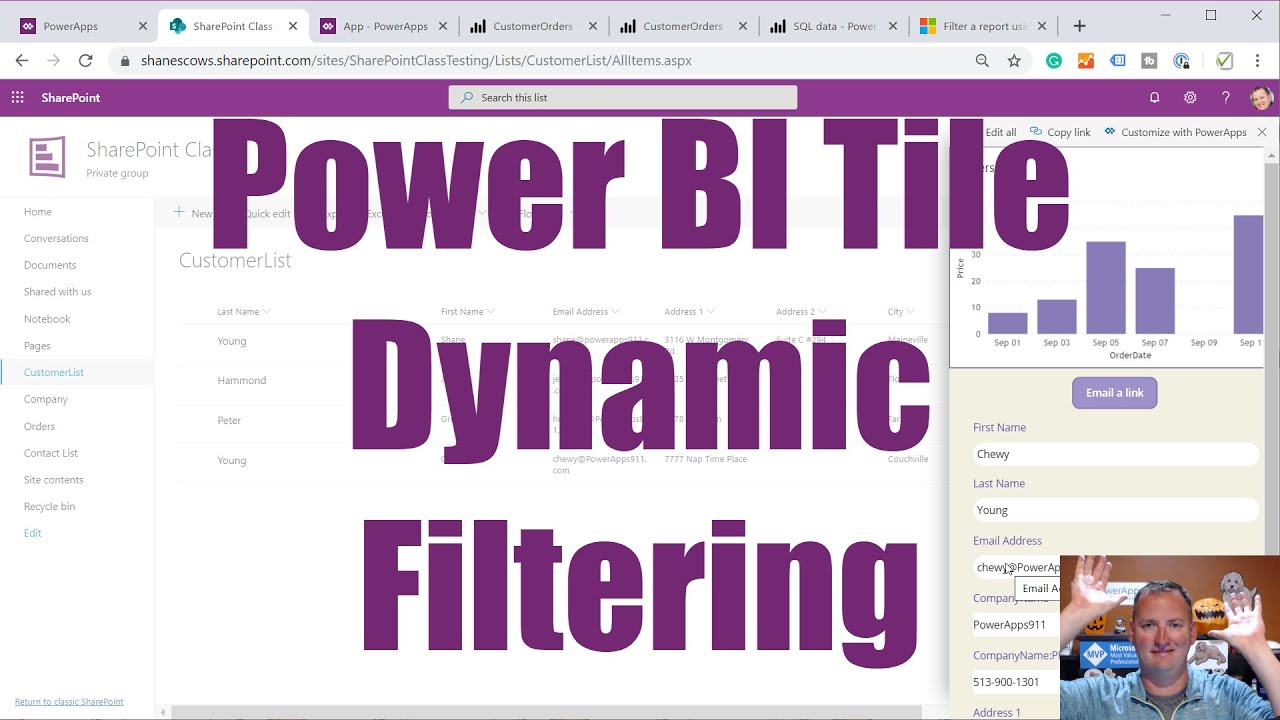The width and height of the screenshot is (1280, 720).
Task: Click the Grammarly extension icon
Action: pyautogui.click(x=1054, y=61)
